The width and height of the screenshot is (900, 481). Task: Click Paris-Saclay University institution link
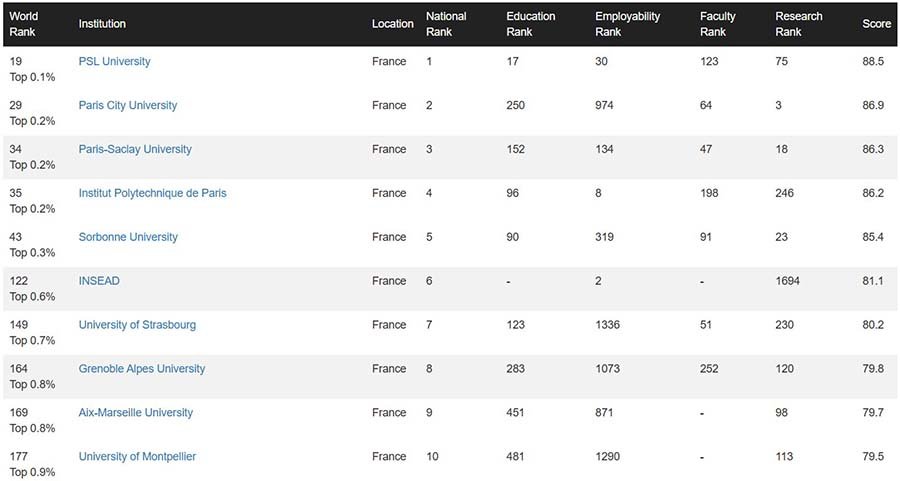(x=135, y=150)
